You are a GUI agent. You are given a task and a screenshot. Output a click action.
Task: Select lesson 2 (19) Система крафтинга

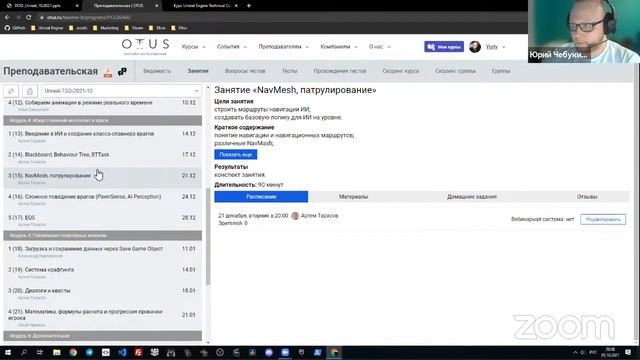102,272
